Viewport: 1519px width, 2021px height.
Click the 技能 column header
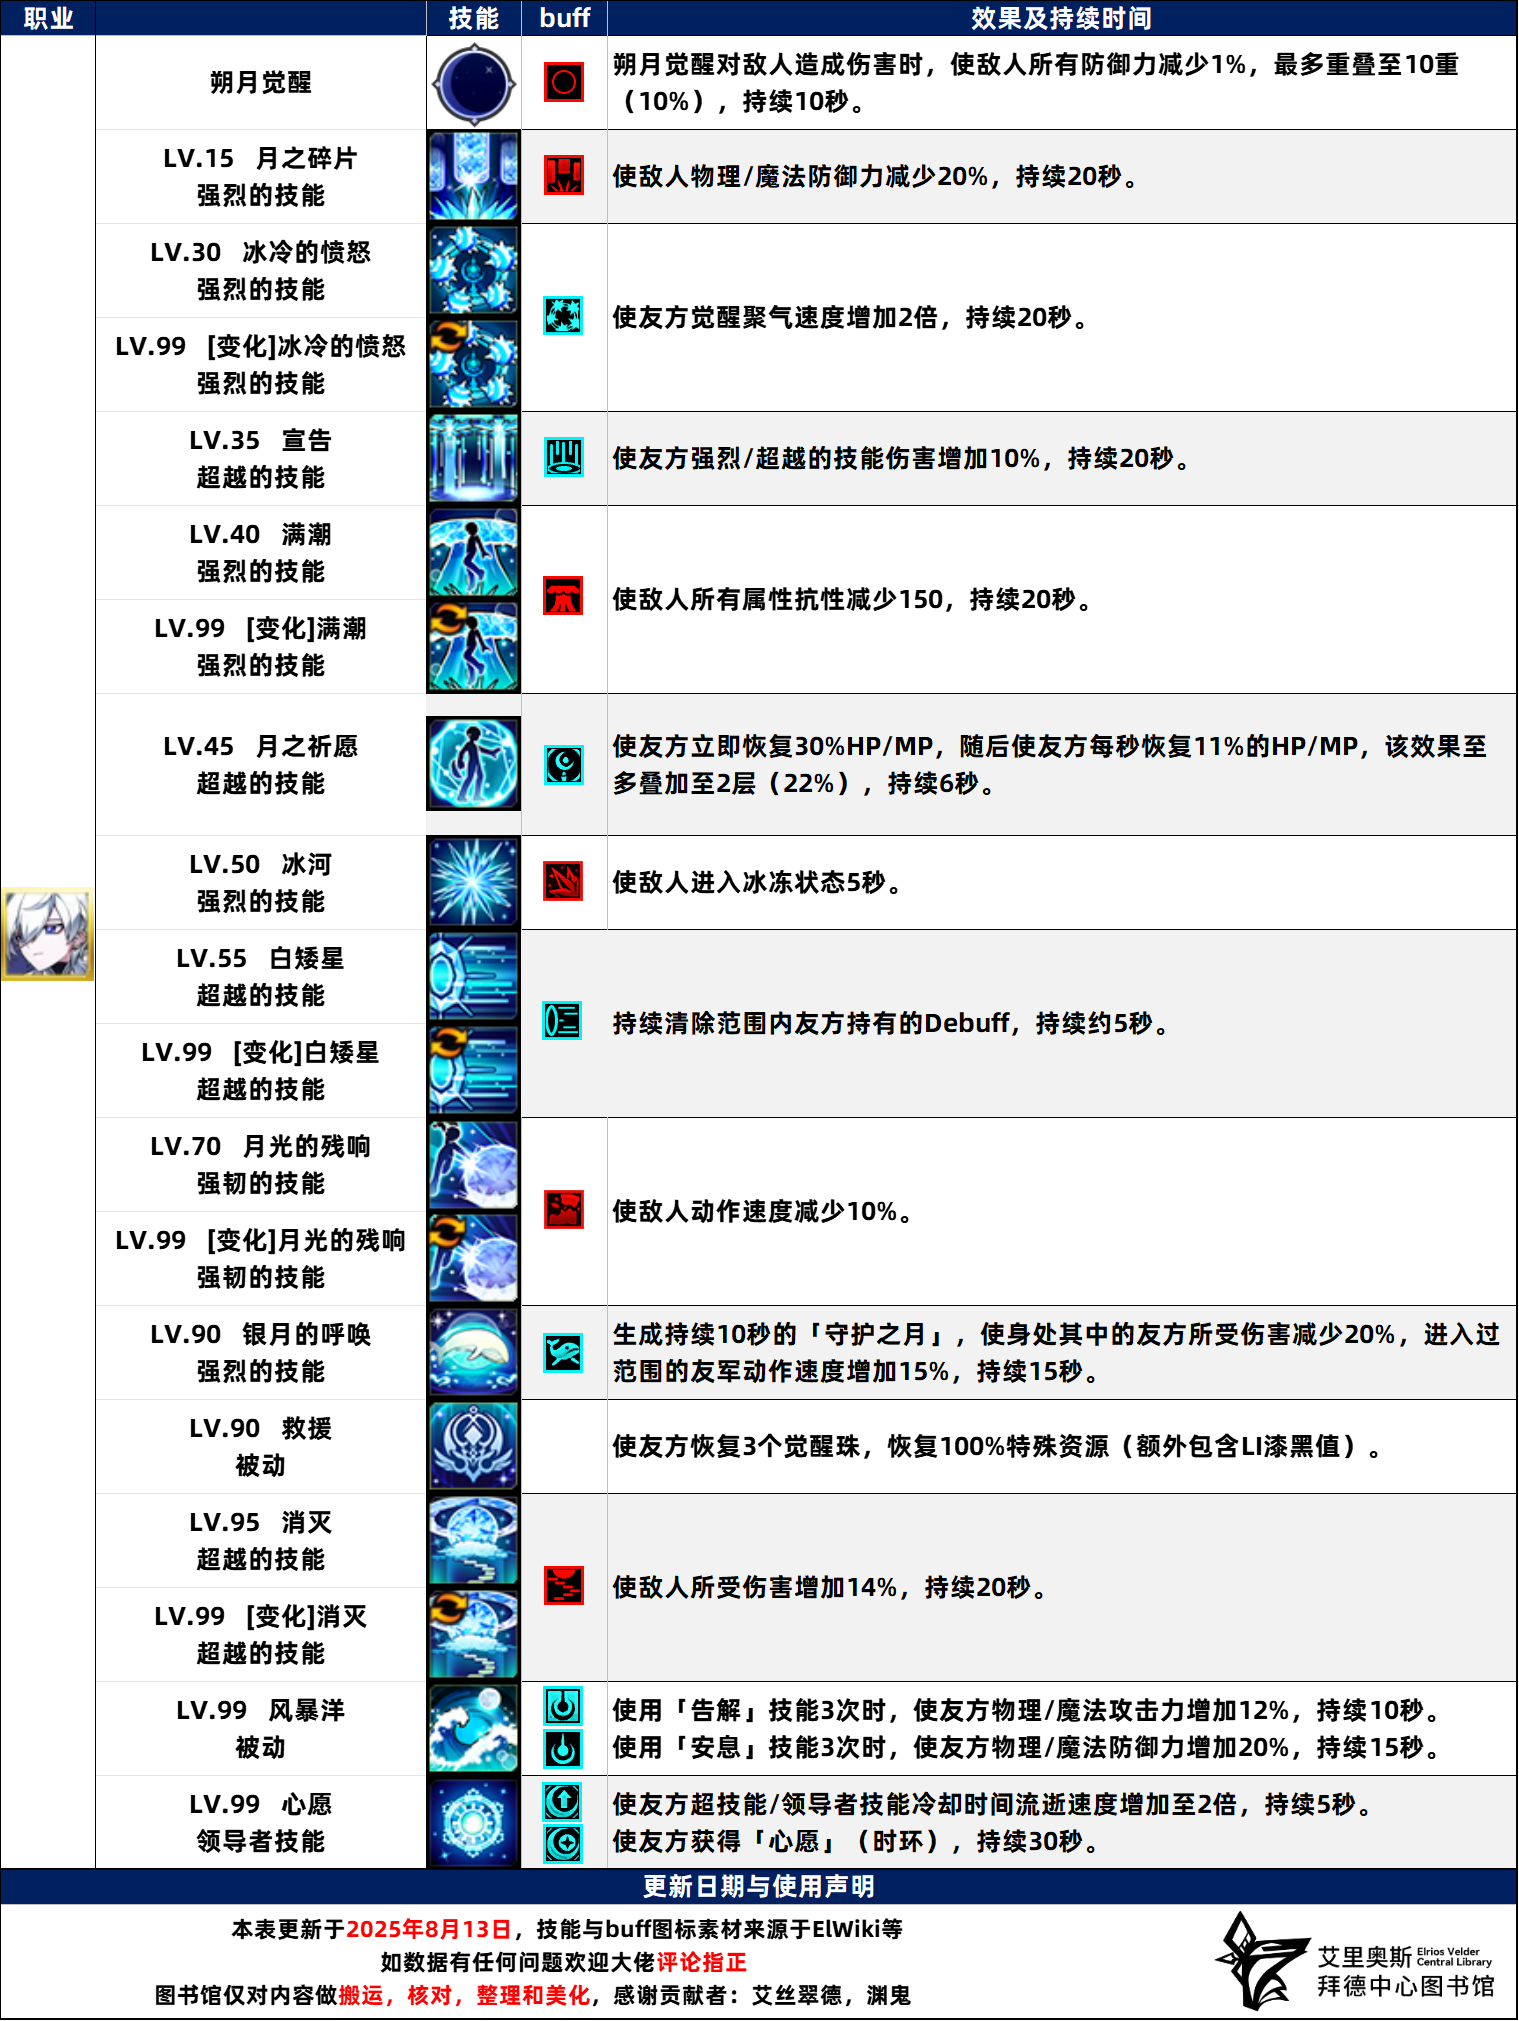473,18
